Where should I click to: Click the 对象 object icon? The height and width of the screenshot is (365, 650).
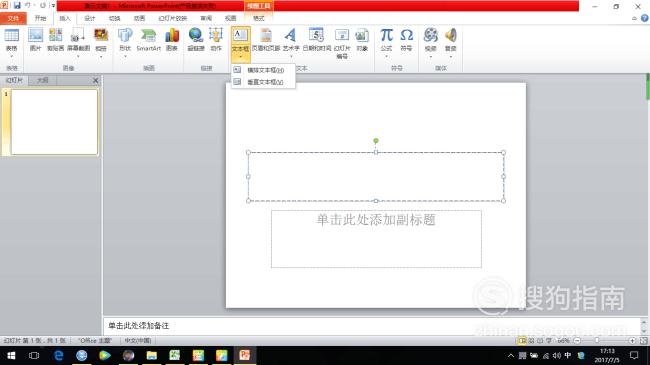tap(362, 35)
